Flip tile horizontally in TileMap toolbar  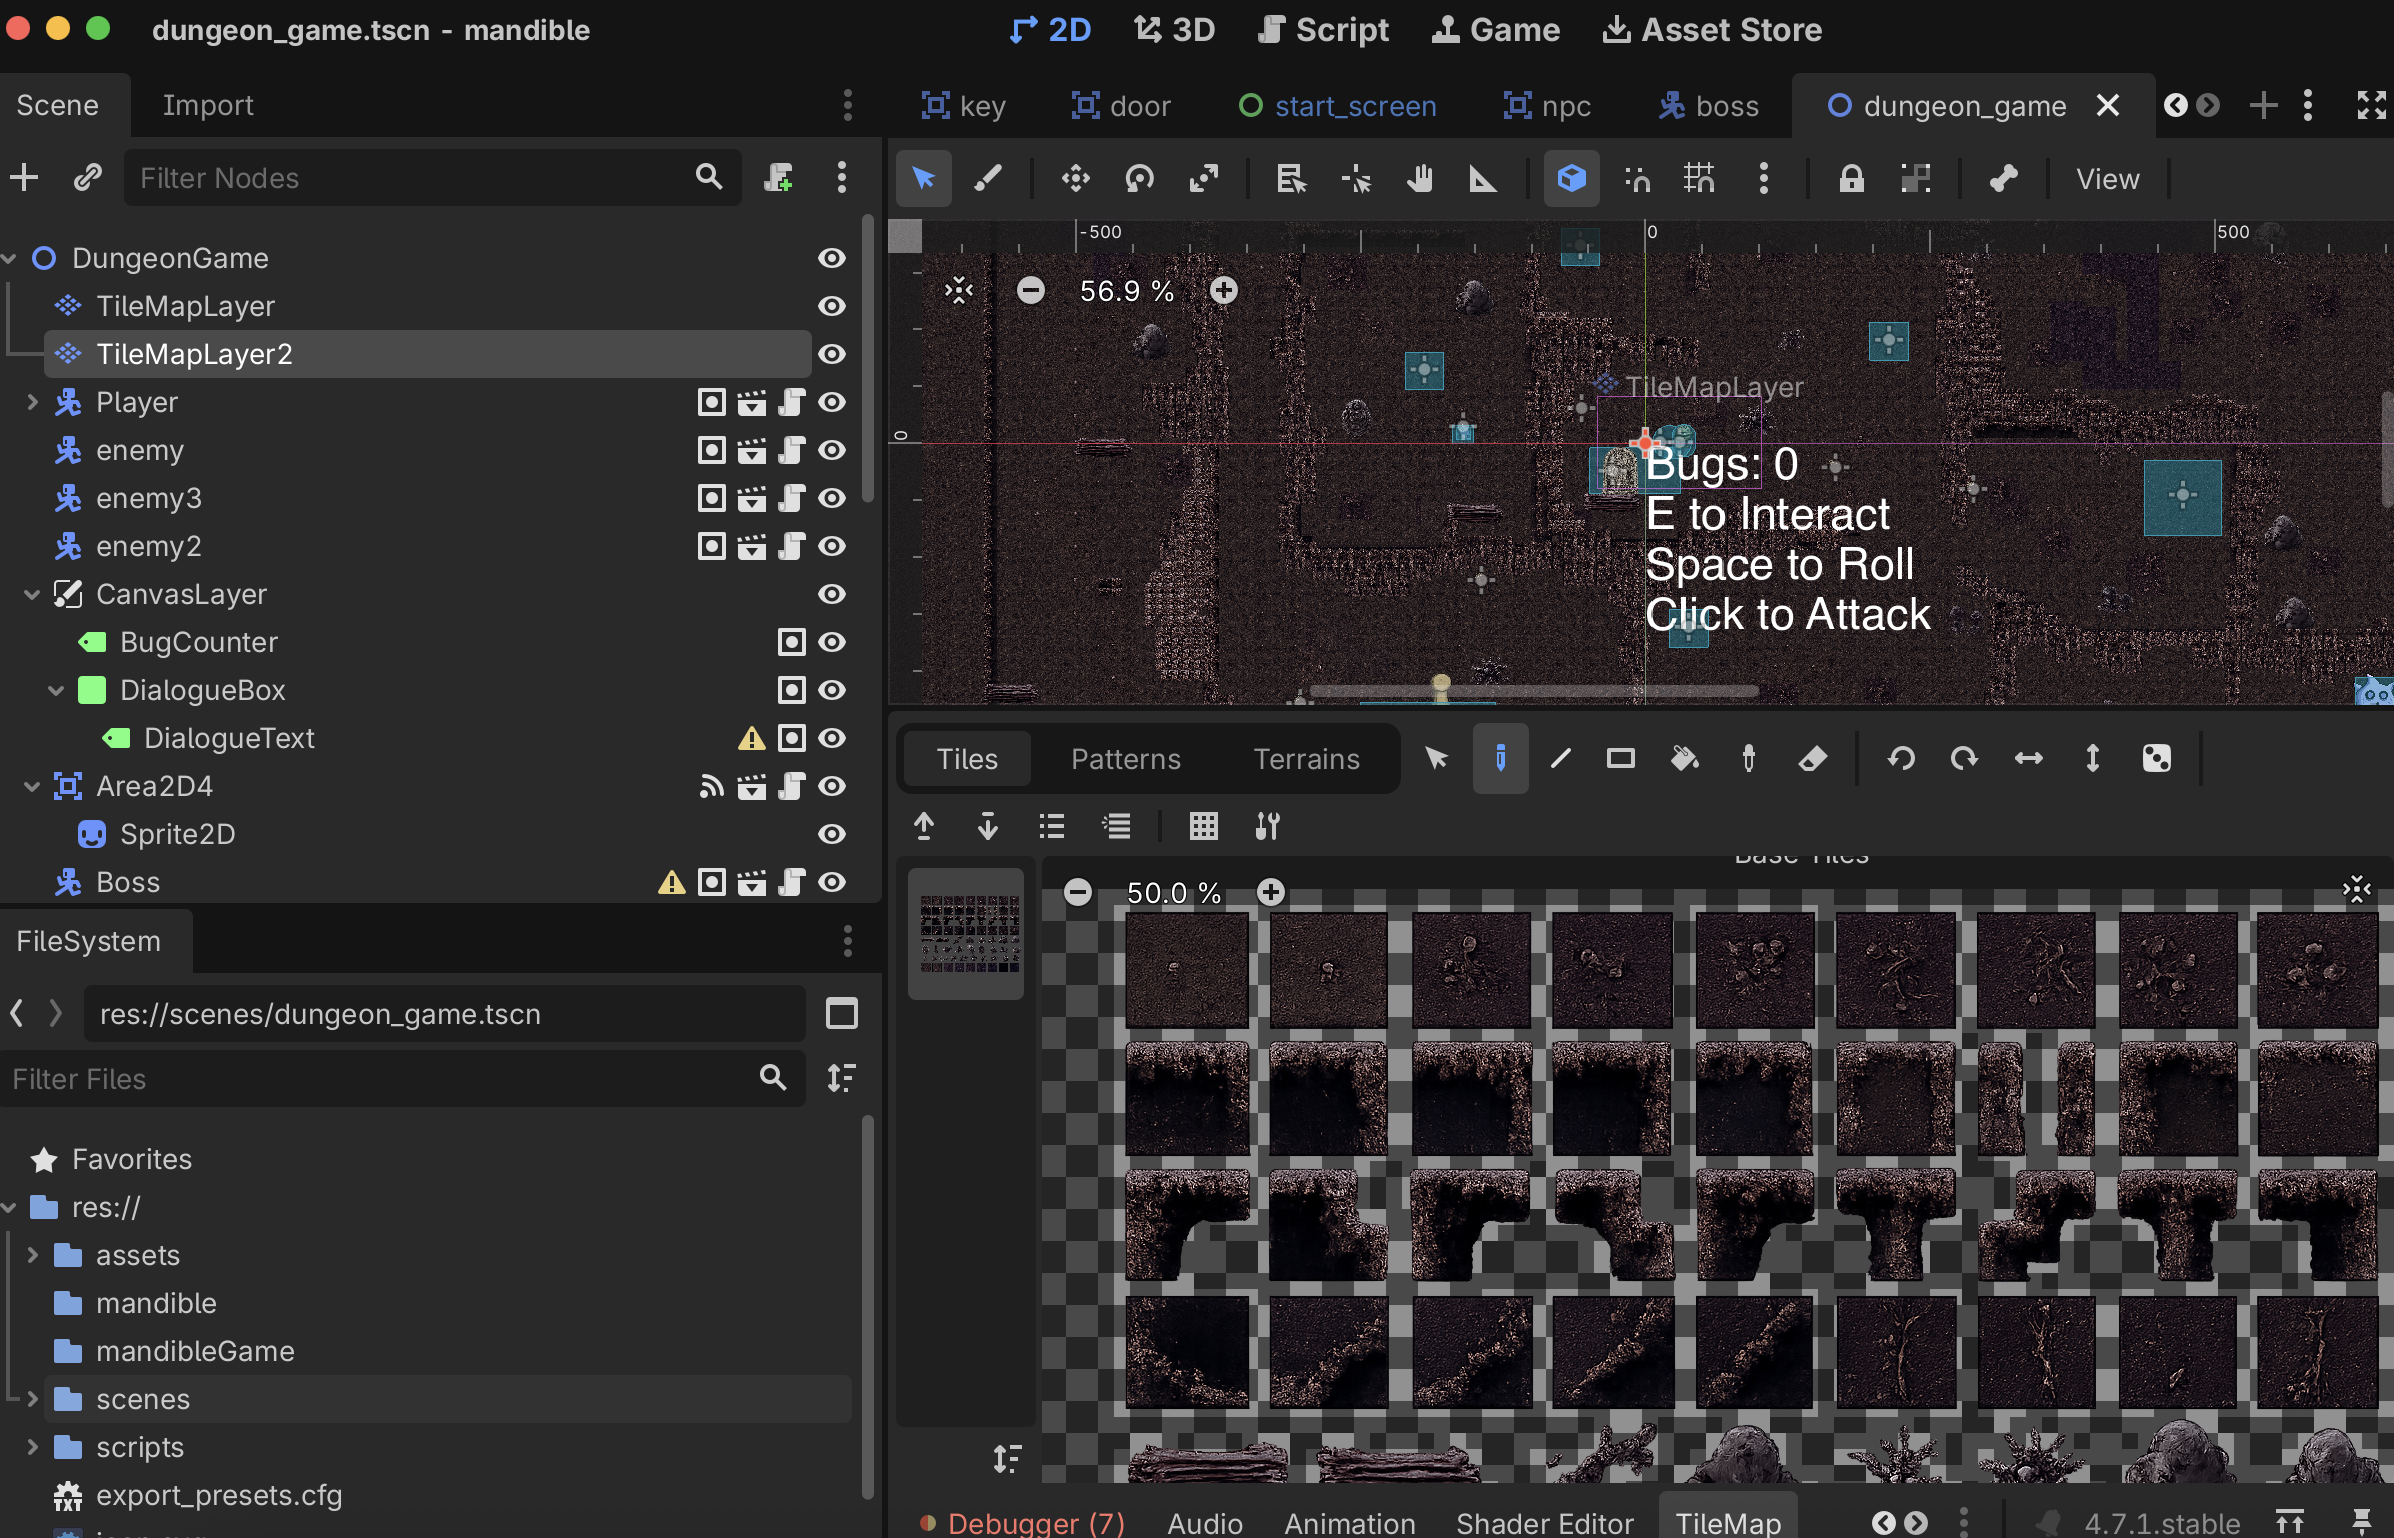[x=2029, y=759]
